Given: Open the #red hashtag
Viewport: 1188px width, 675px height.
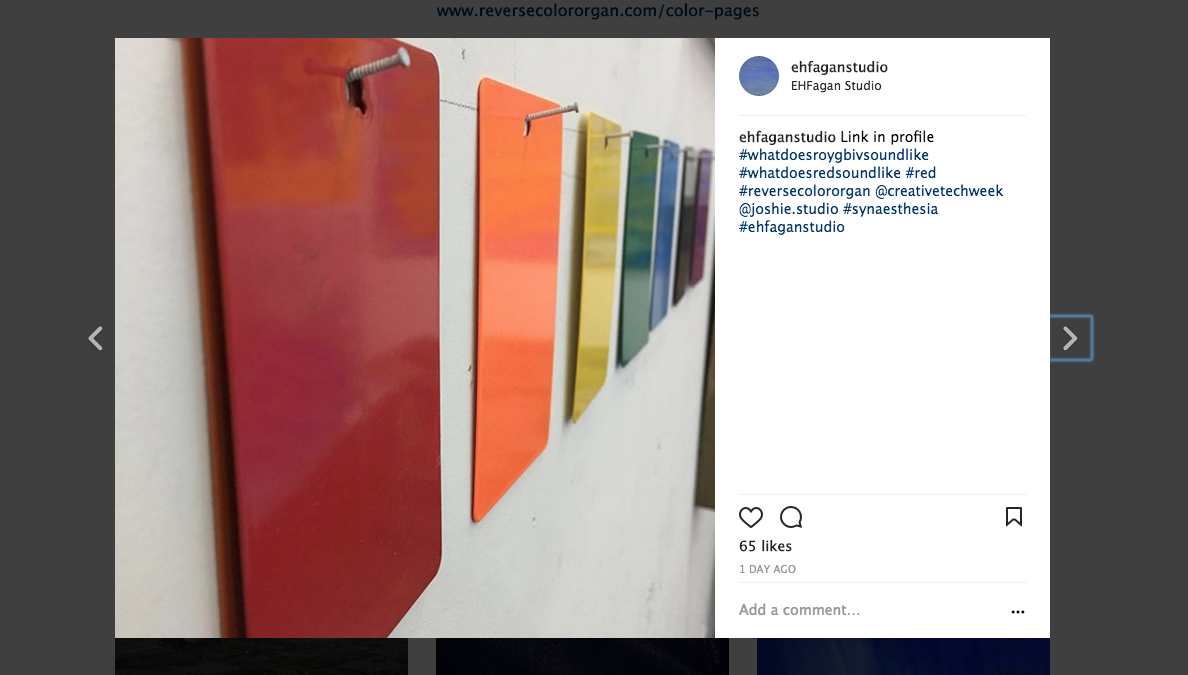Looking at the screenshot, I should click(921, 173).
